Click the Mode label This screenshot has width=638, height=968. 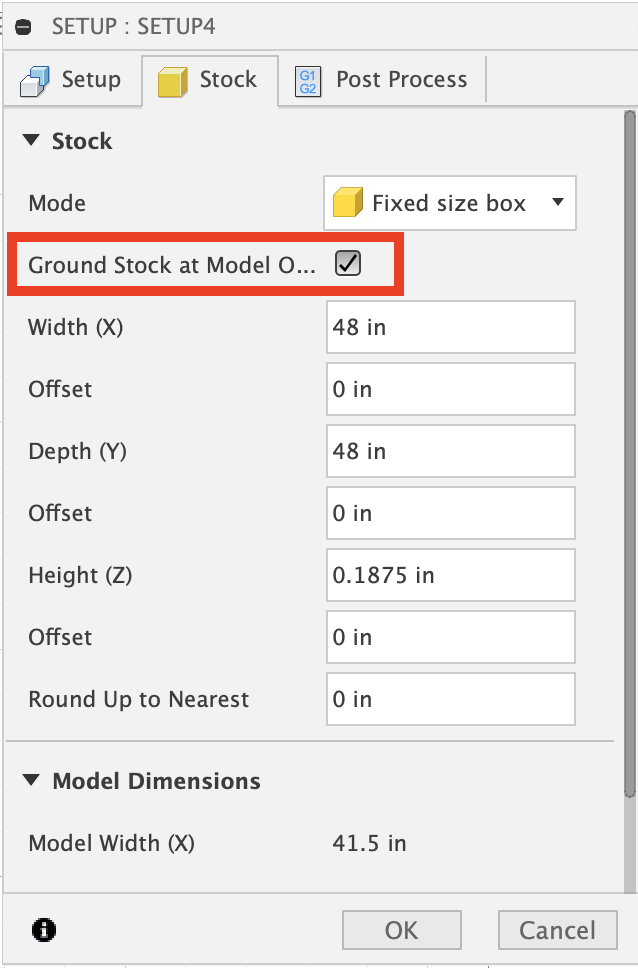[x=57, y=203]
